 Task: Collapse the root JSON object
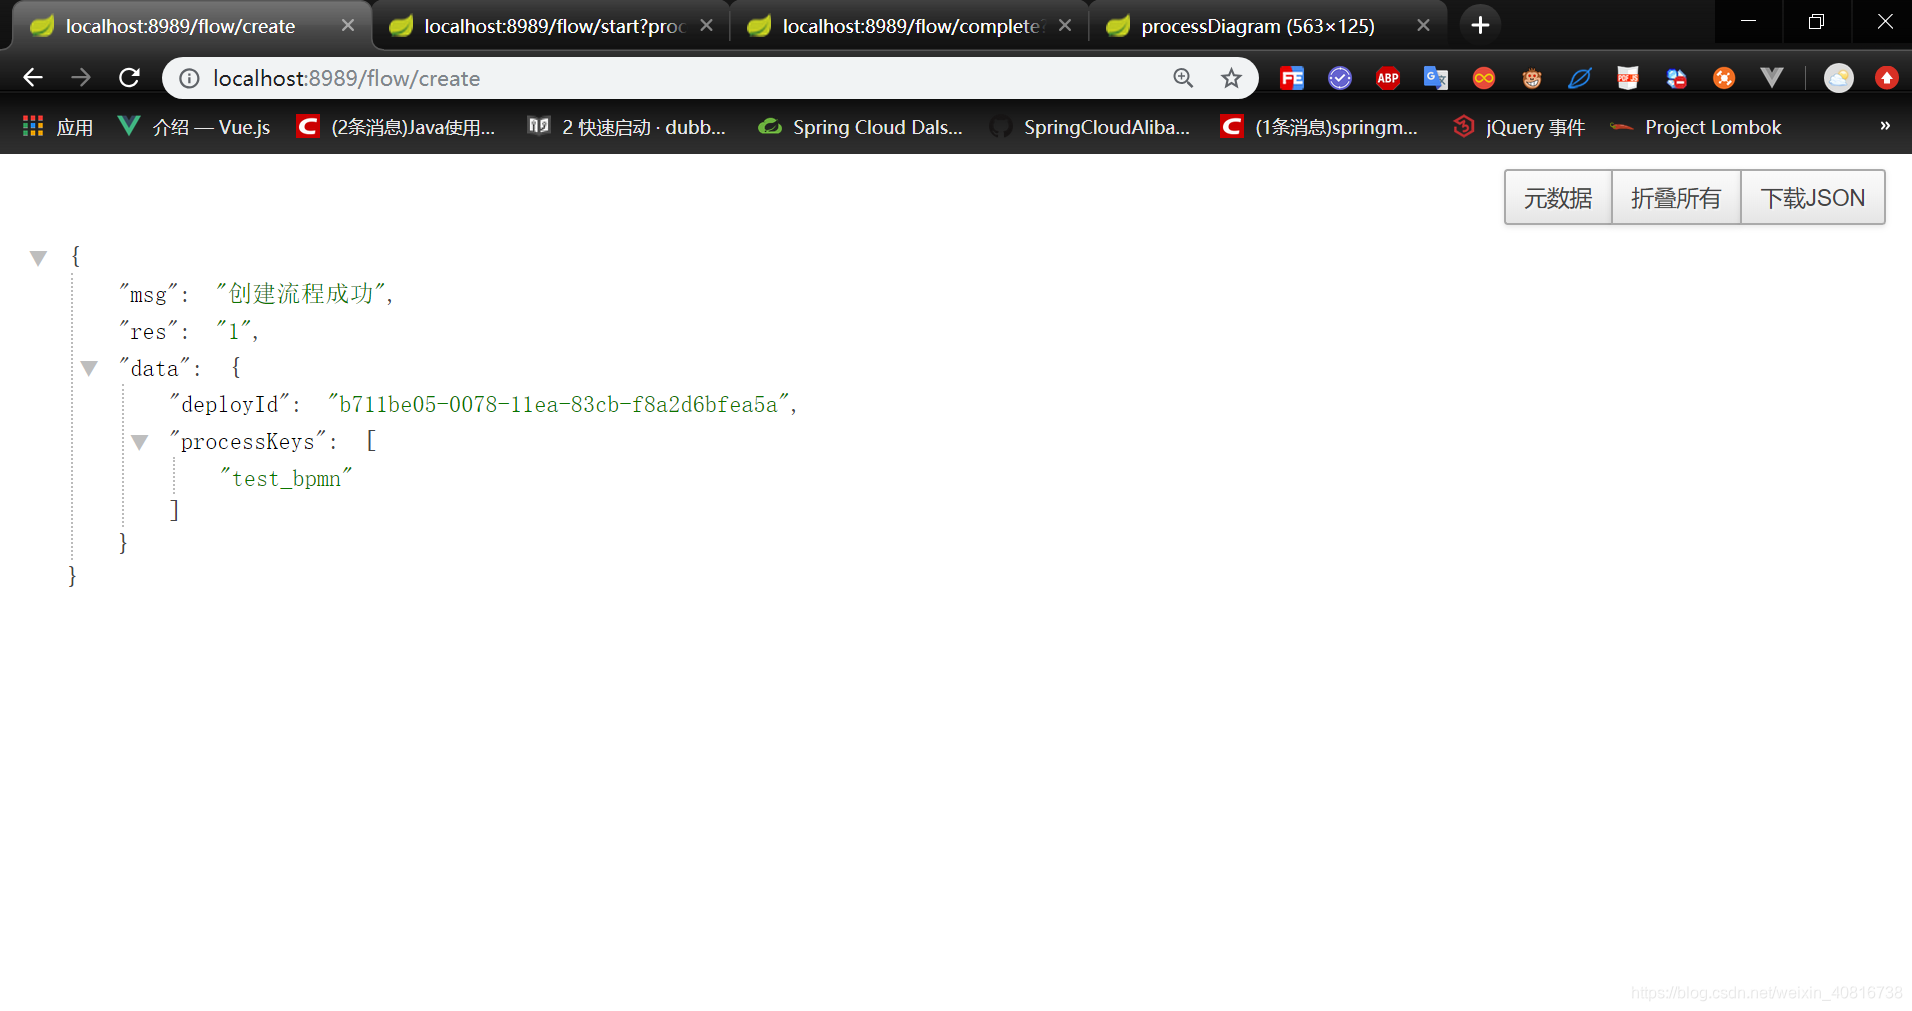point(38,258)
